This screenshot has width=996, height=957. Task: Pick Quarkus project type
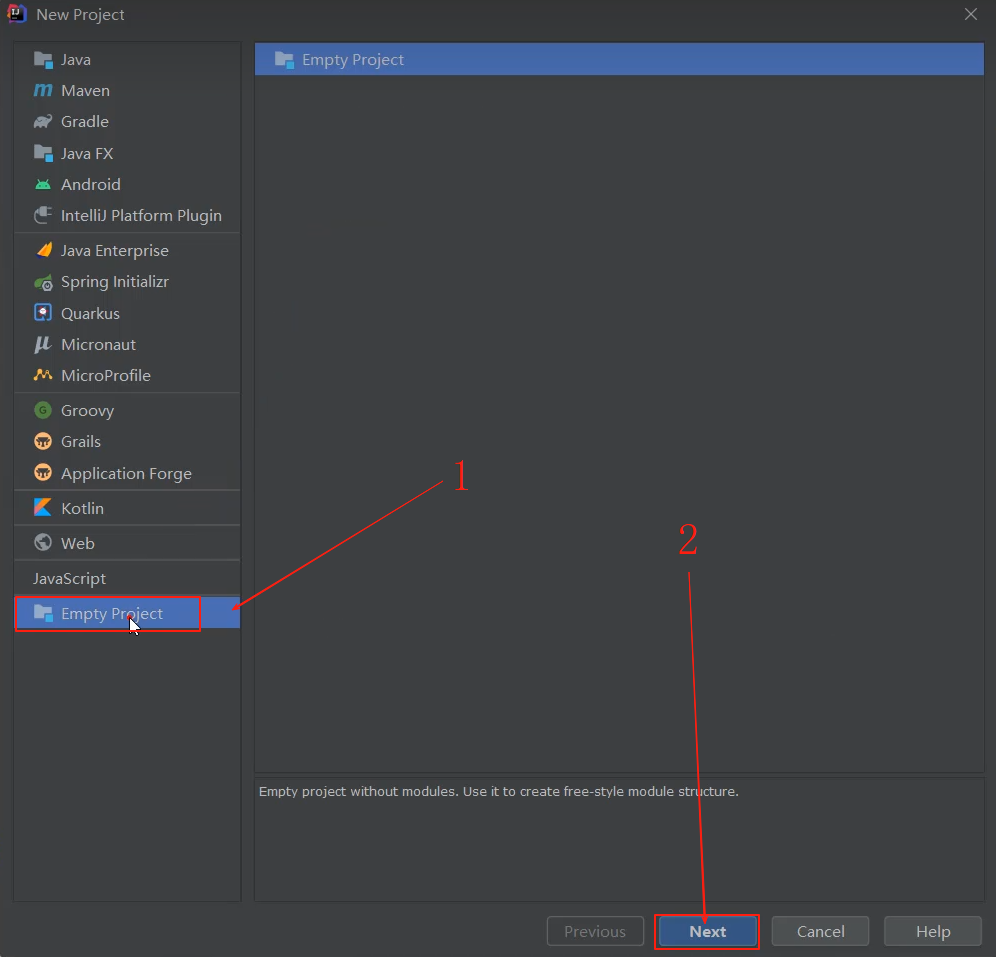[x=127, y=313]
